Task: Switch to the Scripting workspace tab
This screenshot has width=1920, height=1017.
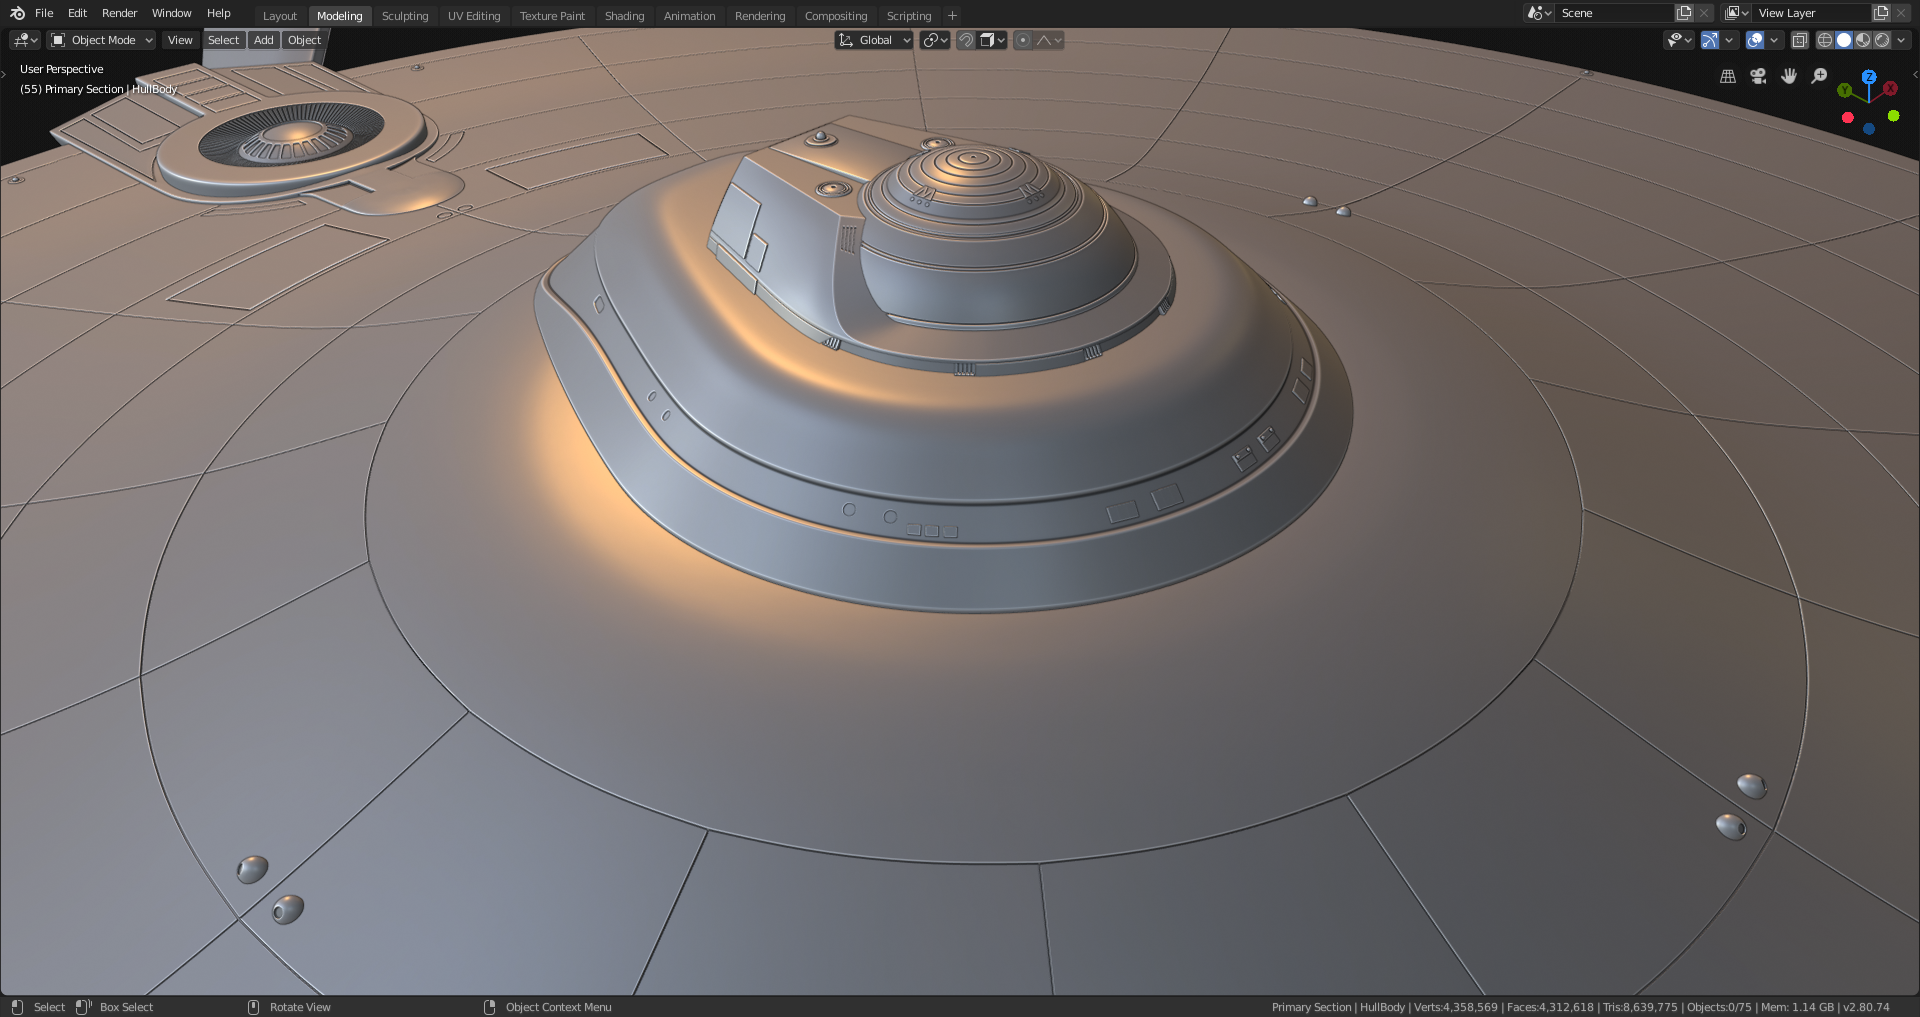Action: pyautogui.click(x=909, y=16)
